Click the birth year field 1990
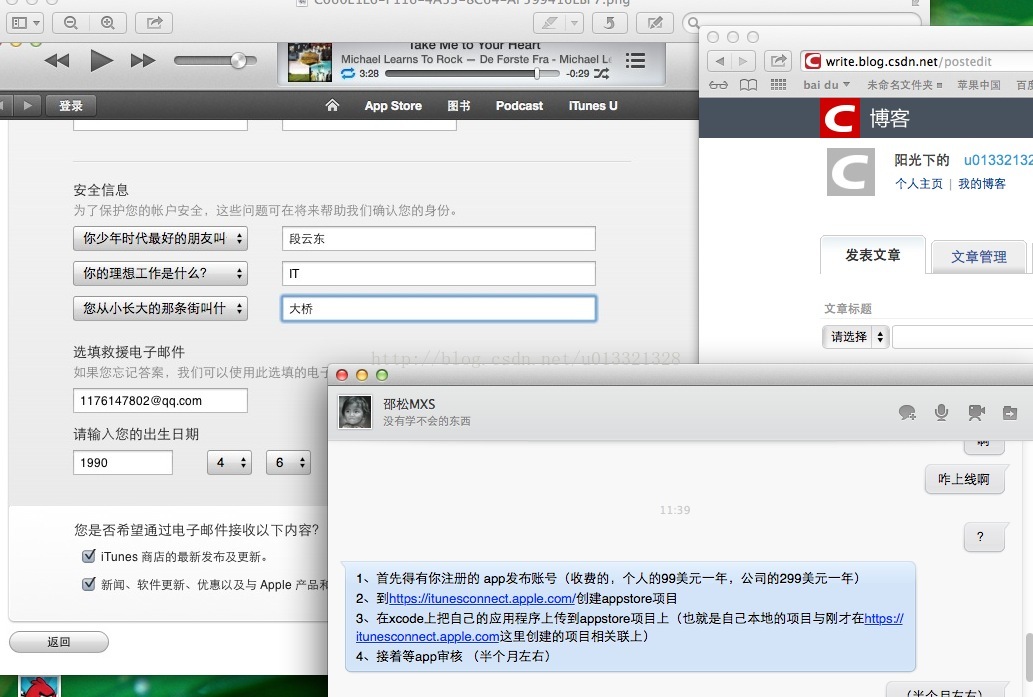The height and width of the screenshot is (697, 1033). coord(123,462)
